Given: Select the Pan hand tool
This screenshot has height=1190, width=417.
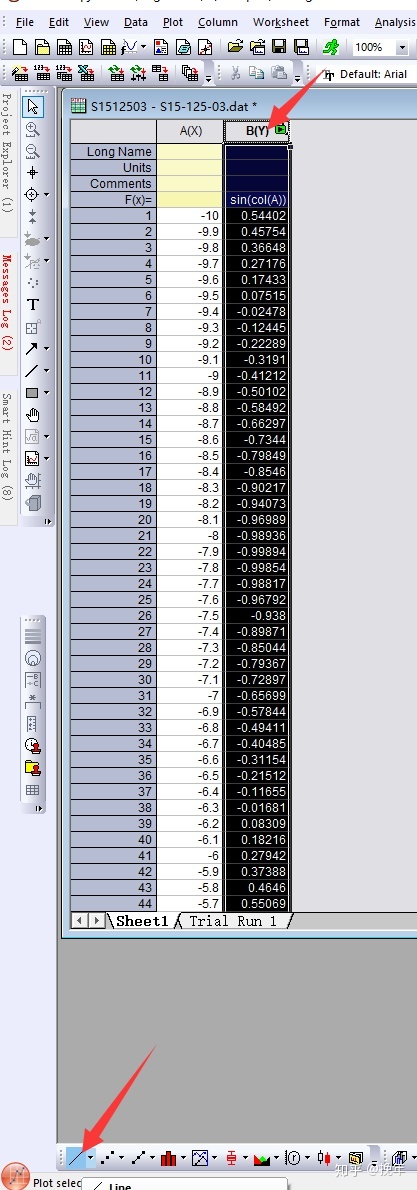Looking at the screenshot, I should click(33, 415).
